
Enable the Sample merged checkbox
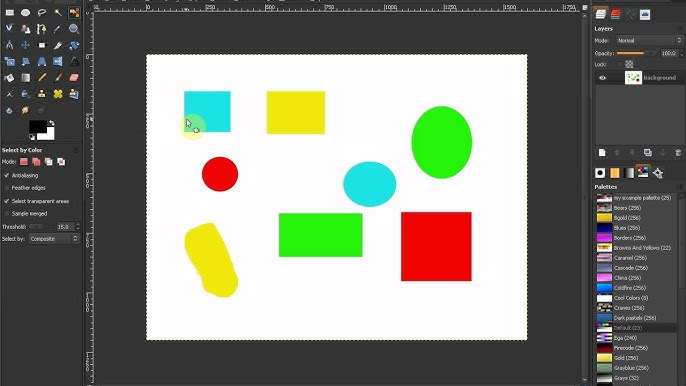point(7,214)
